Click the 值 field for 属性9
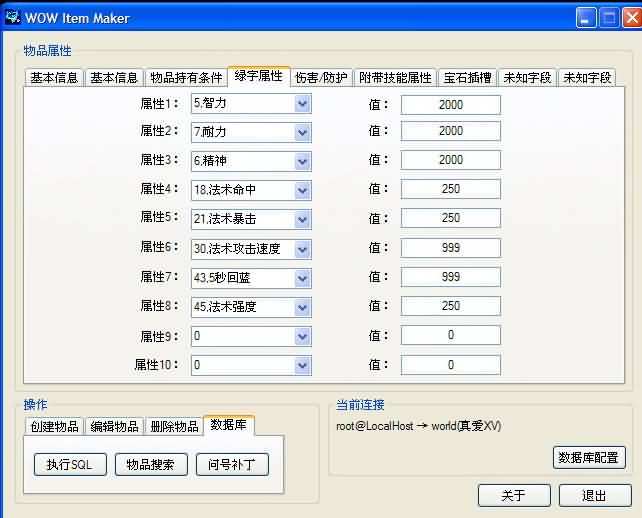642x518 pixels. (x=450, y=335)
